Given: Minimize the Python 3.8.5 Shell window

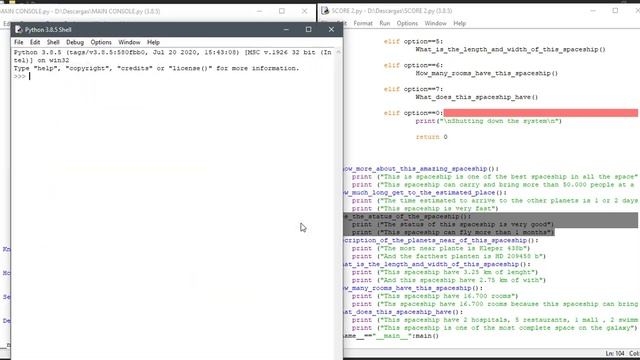Looking at the screenshot, I should pyautogui.click(x=286, y=29).
